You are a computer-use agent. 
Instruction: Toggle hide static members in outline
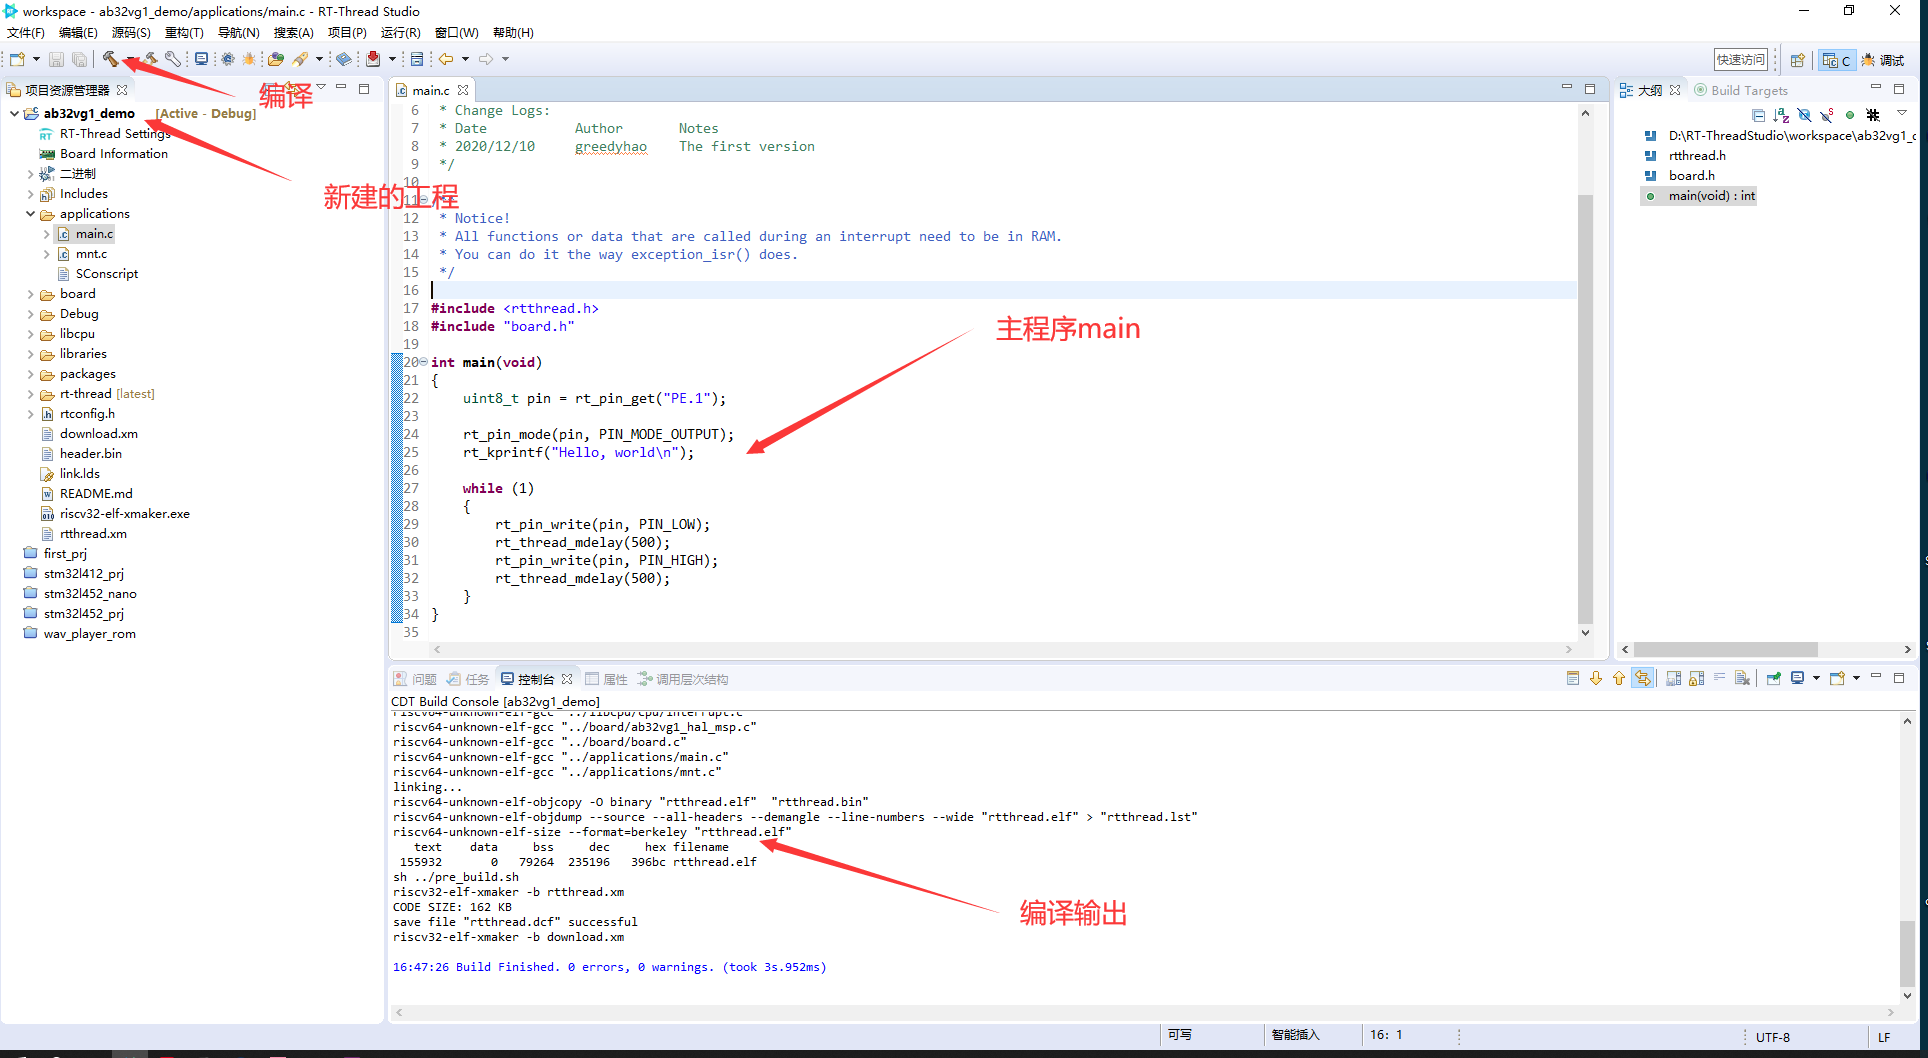click(x=1827, y=115)
